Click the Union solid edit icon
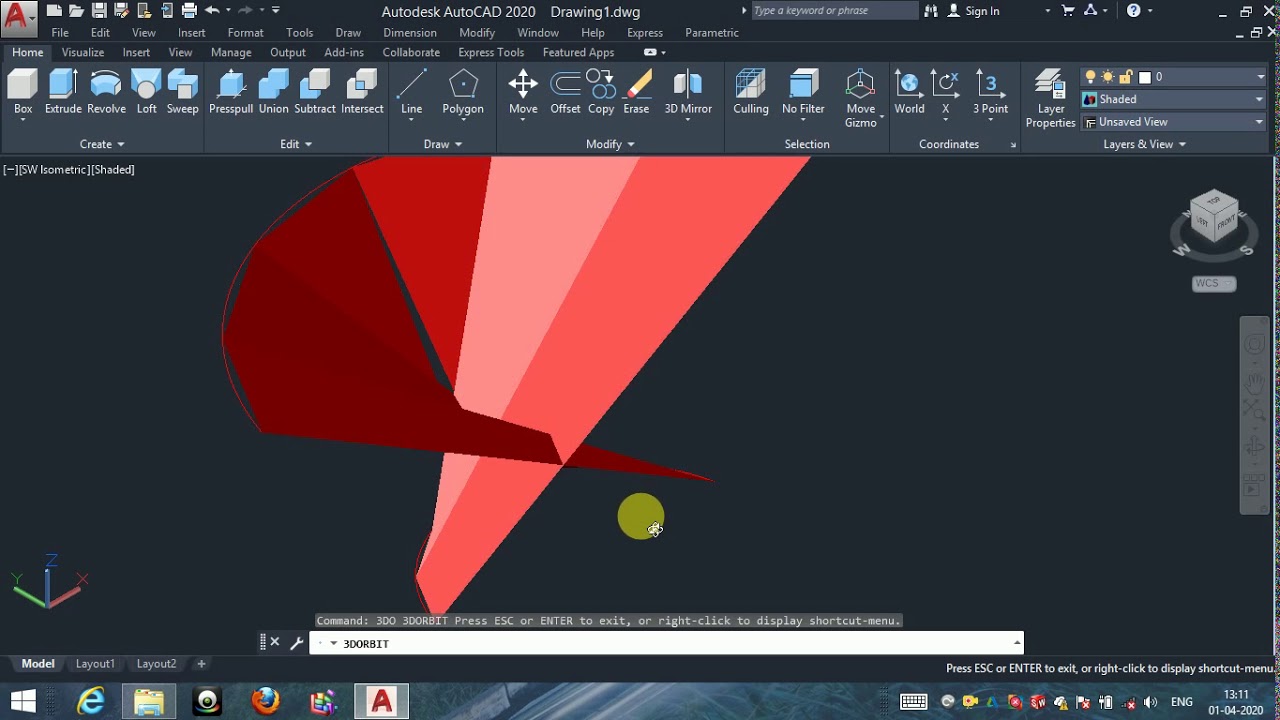Image resolution: width=1280 pixels, height=720 pixels. tap(273, 92)
